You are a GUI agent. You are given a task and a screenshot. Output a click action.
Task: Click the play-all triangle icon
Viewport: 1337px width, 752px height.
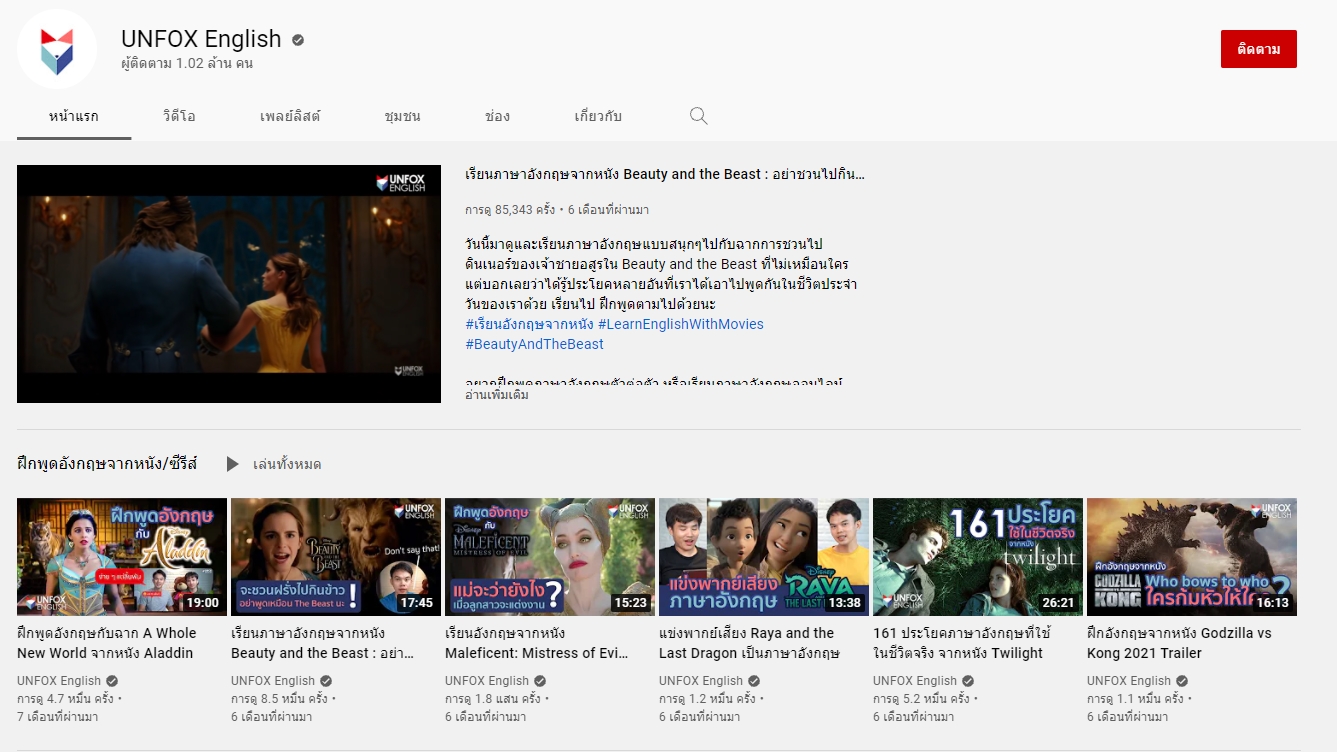point(232,464)
